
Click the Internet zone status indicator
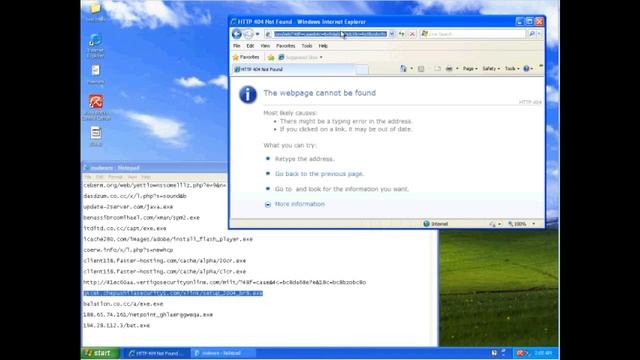coord(436,224)
